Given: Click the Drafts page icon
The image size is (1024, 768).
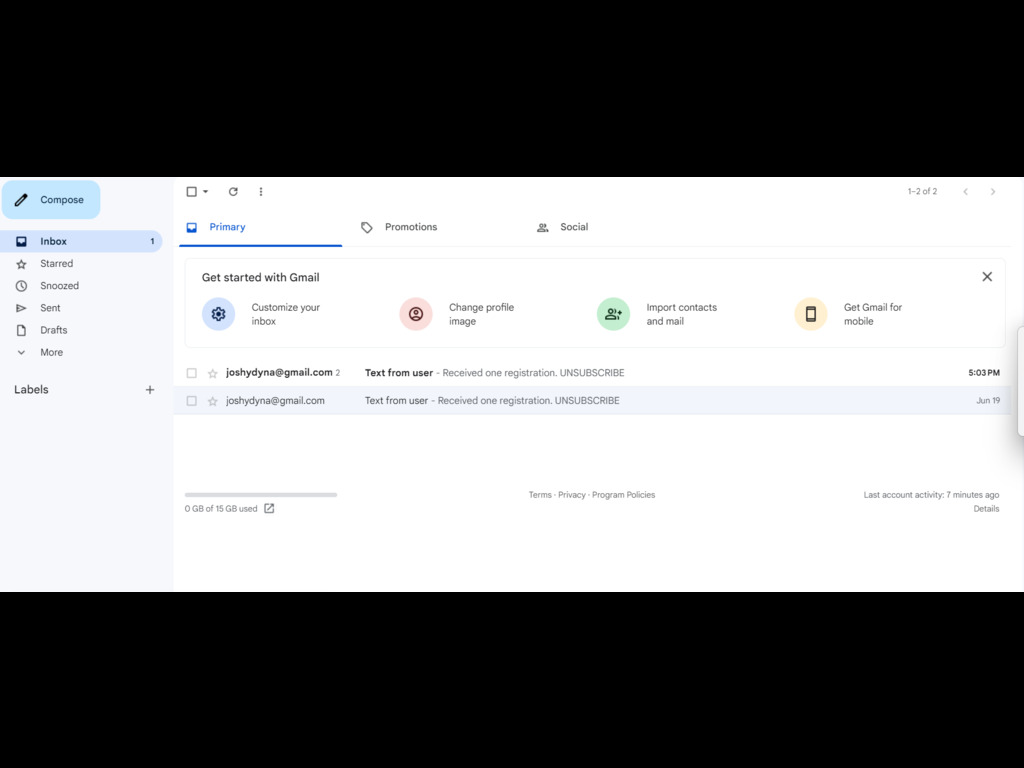Looking at the screenshot, I should (x=22, y=330).
